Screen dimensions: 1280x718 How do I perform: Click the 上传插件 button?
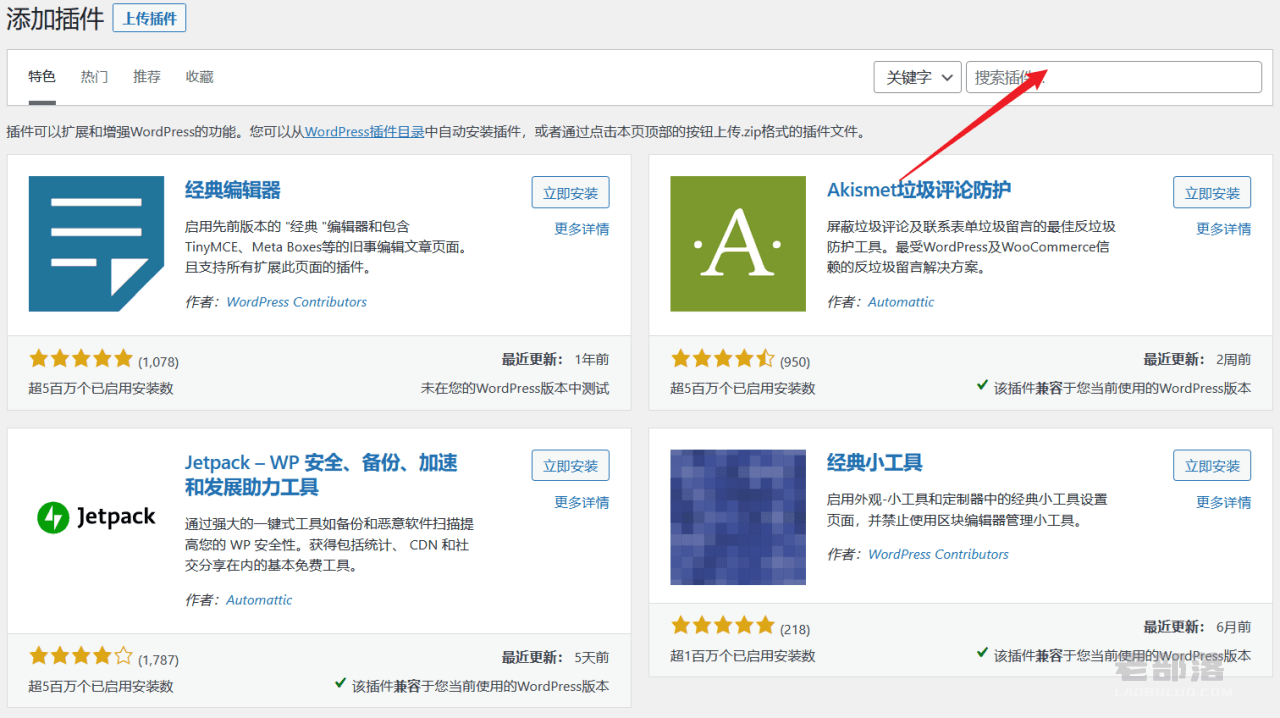[149, 18]
